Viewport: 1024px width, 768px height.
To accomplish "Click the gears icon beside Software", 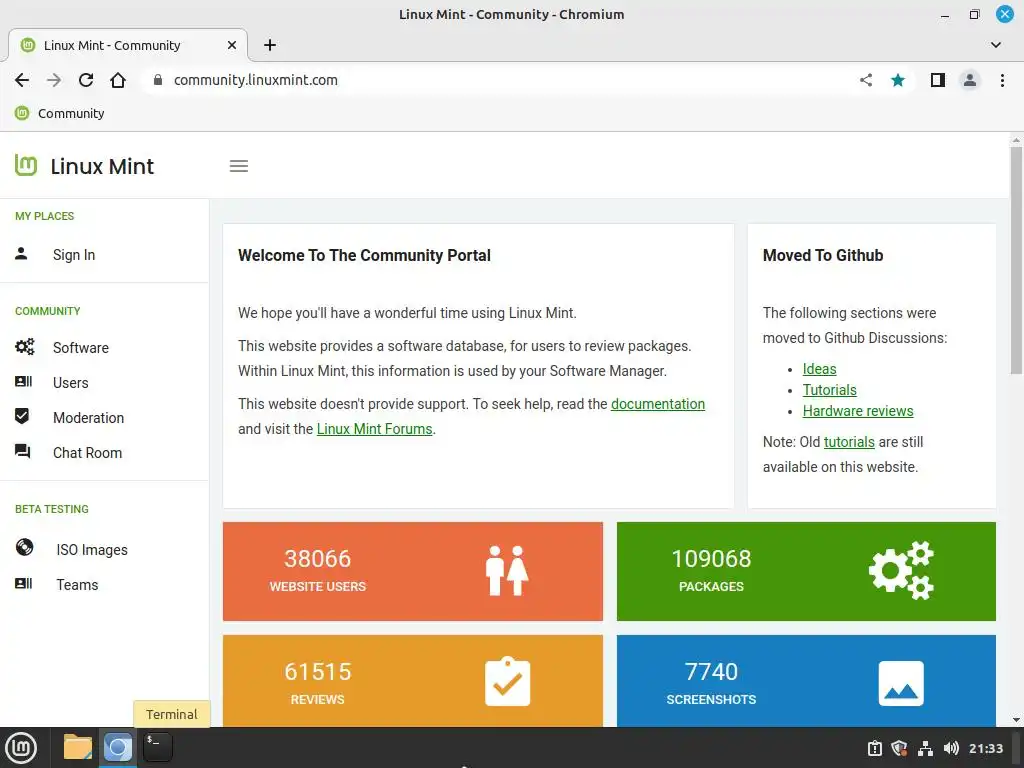I will (25, 347).
